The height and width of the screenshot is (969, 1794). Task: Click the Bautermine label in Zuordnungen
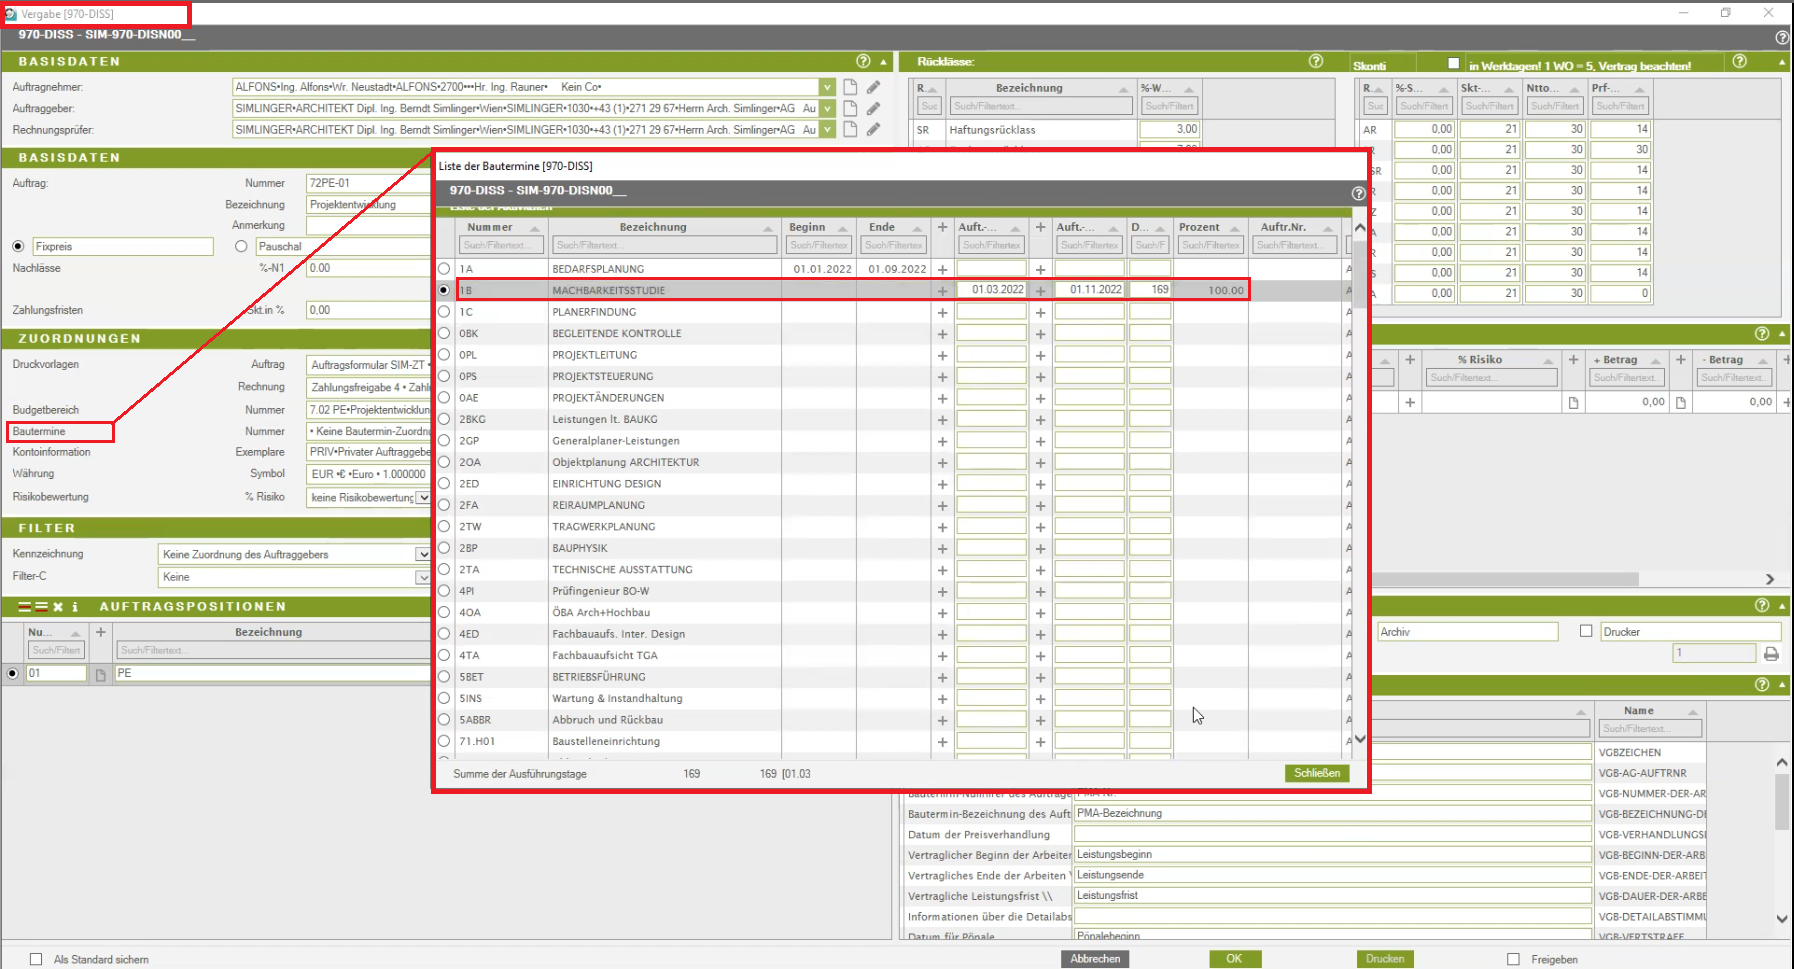point(40,431)
